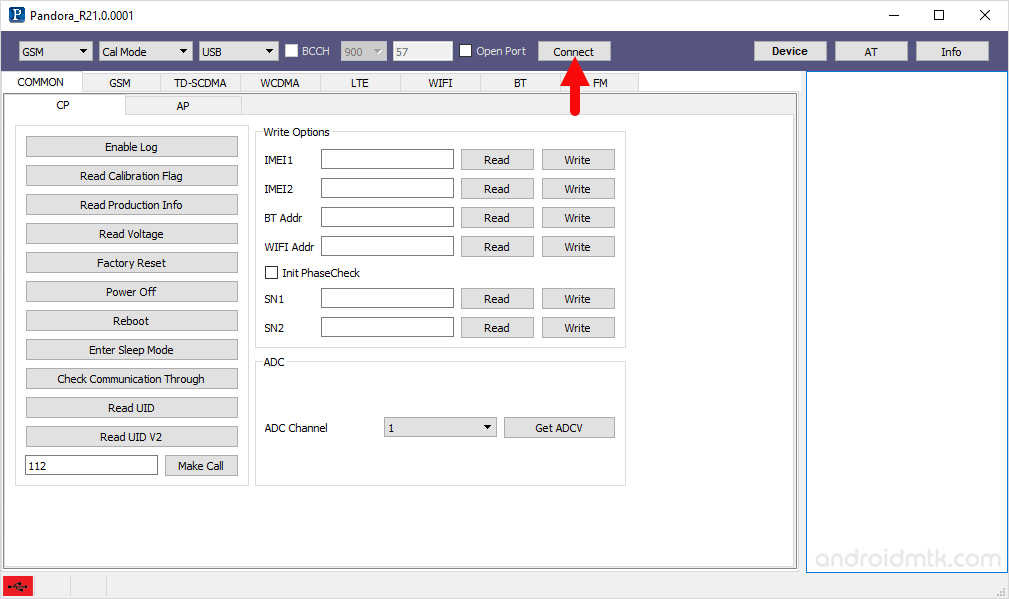Open the WIFI tab
Screen dimensions: 1009x599
pos(440,83)
